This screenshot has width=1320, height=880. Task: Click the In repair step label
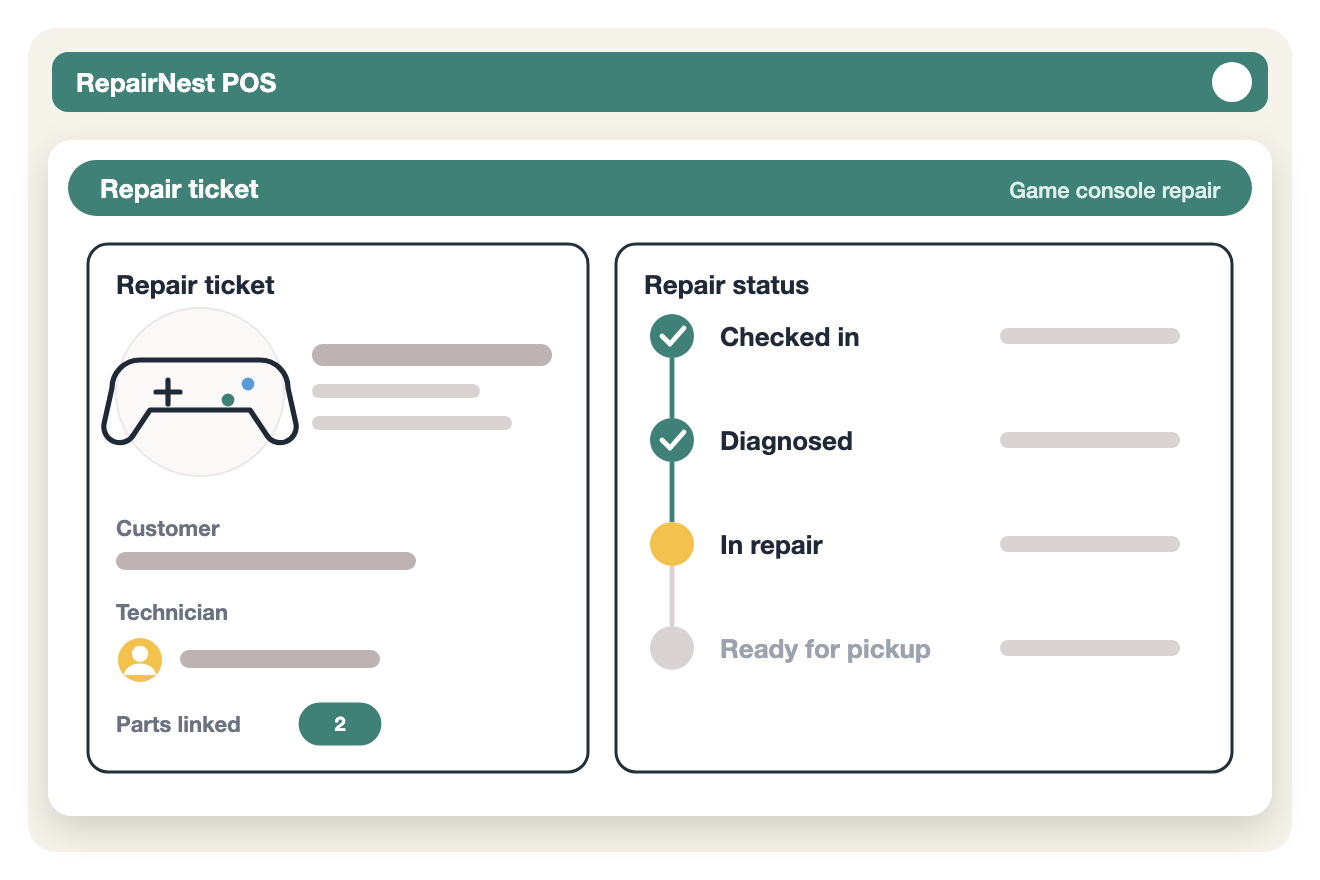772,545
